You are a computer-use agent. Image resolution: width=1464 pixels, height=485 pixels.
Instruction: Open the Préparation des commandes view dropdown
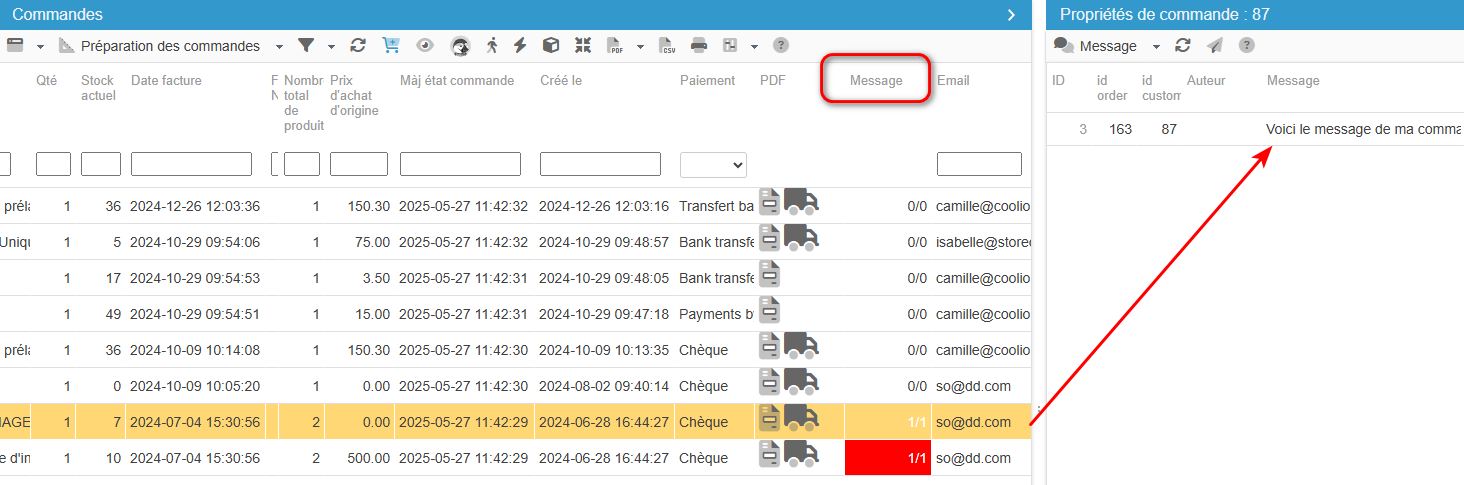(279, 46)
